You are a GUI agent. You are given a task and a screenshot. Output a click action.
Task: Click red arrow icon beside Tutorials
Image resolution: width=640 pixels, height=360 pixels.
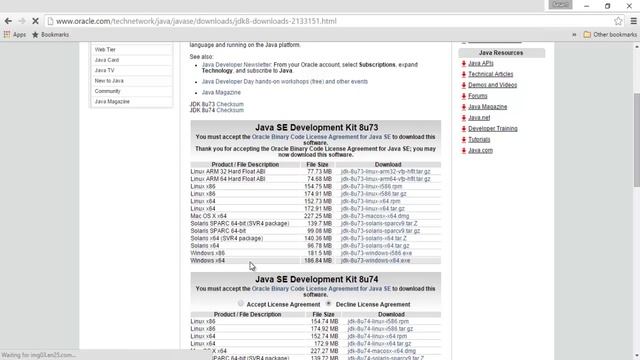coord(464,140)
